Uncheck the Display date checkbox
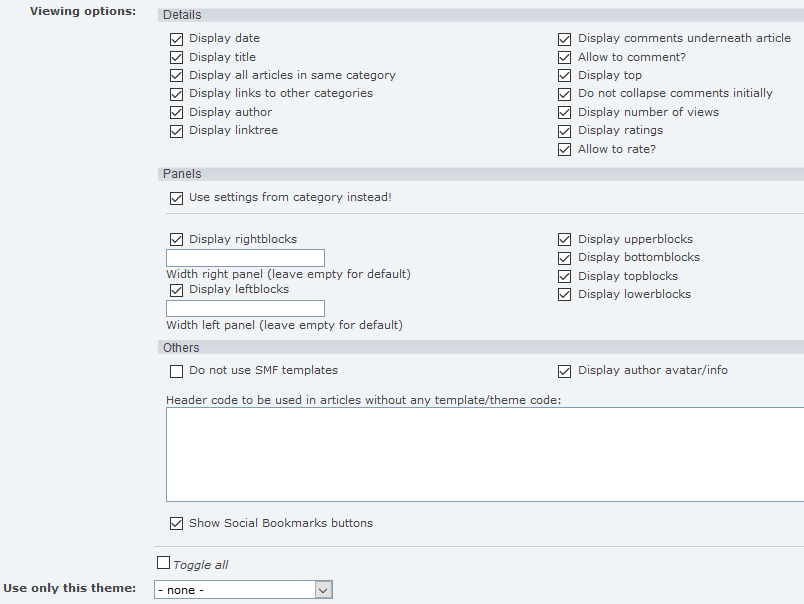The height and width of the screenshot is (604, 804). (177, 38)
